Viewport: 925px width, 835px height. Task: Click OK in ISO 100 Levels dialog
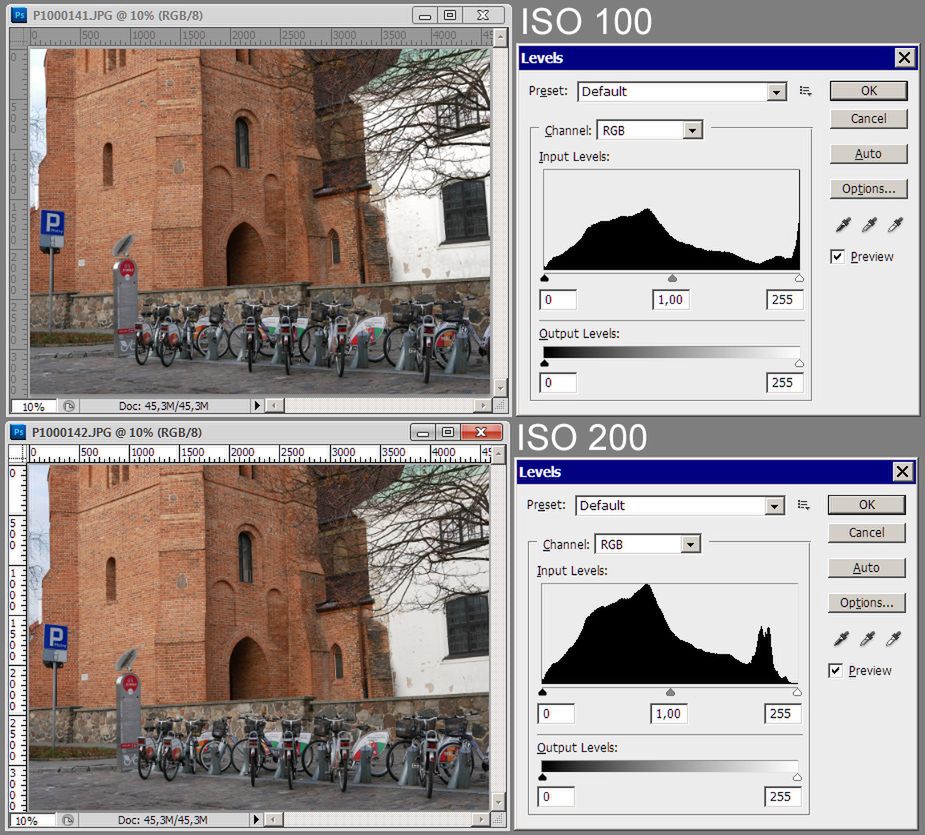point(868,91)
